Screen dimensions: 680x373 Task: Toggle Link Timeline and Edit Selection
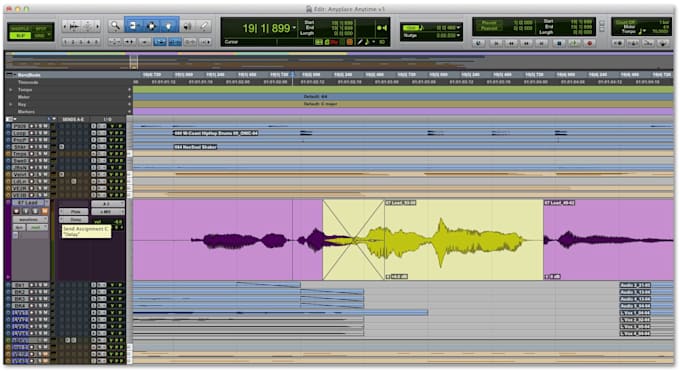coord(160,42)
